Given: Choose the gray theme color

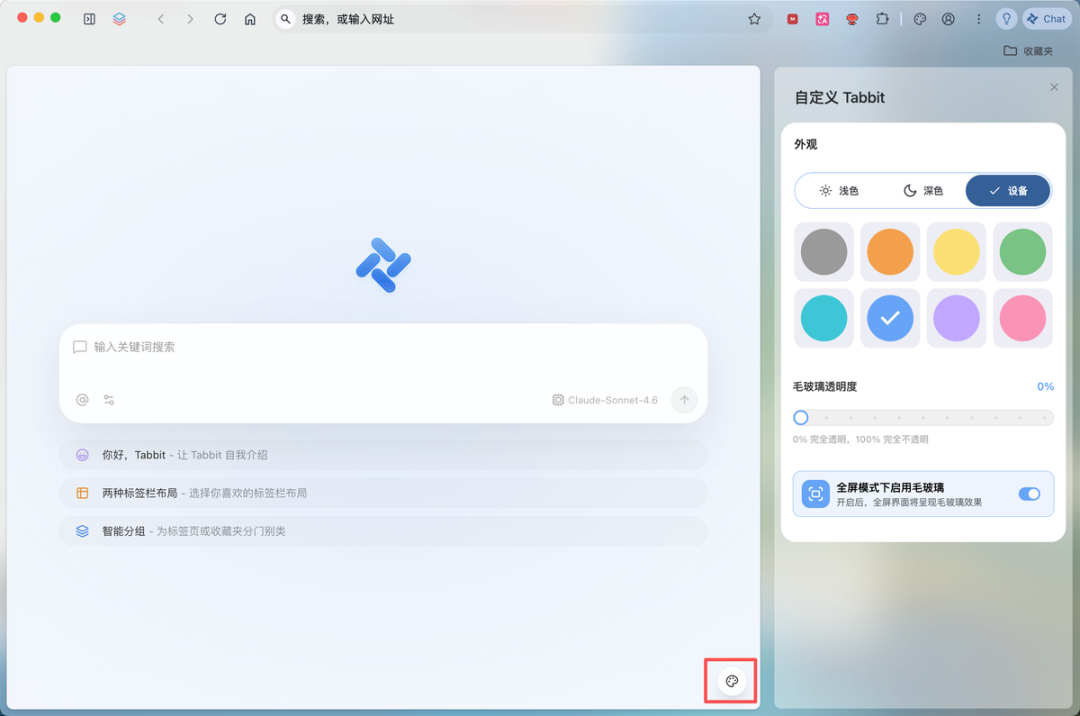Looking at the screenshot, I should pos(824,252).
